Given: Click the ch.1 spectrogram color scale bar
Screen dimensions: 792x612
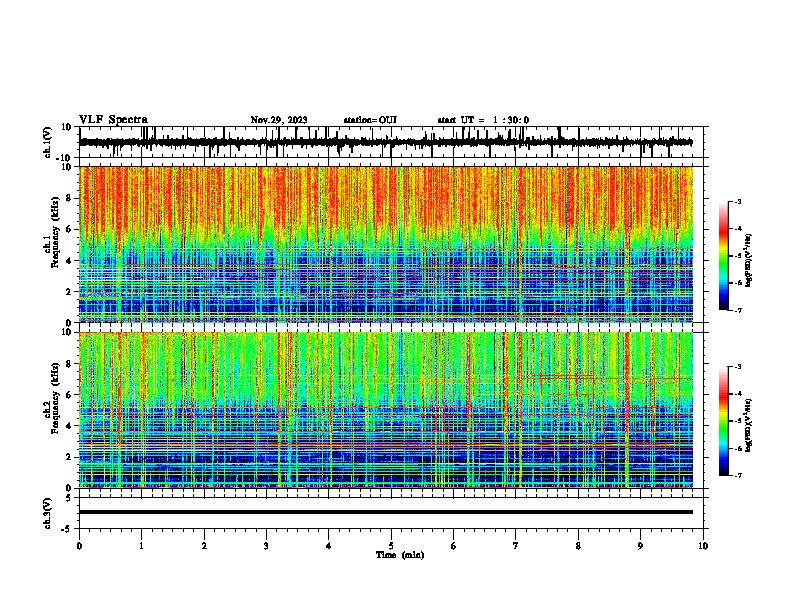Looking at the screenshot, I should click(x=724, y=256).
